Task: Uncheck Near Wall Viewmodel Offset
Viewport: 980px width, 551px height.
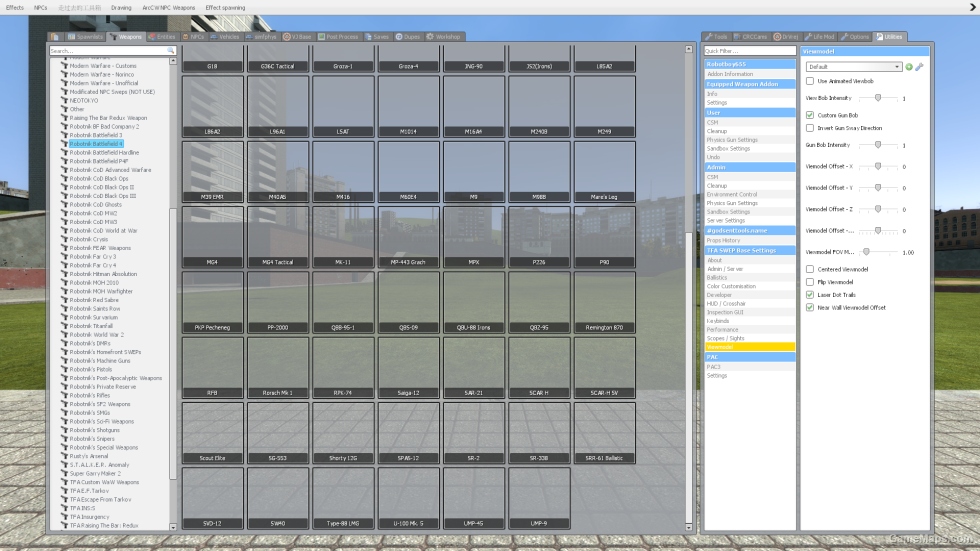Action: pyautogui.click(x=810, y=307)
